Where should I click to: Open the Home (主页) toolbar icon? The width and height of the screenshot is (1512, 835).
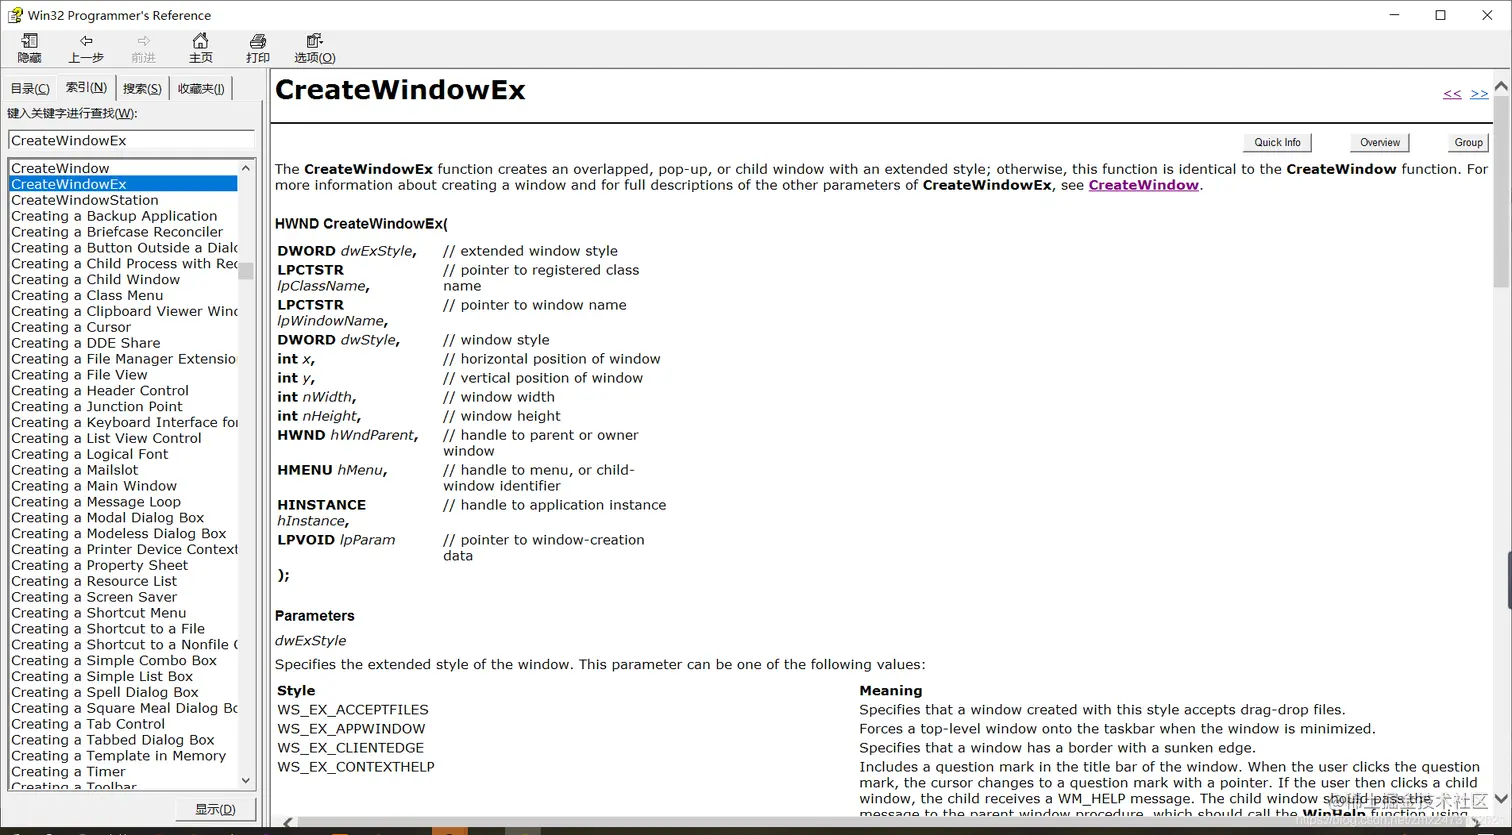point(201,47)
